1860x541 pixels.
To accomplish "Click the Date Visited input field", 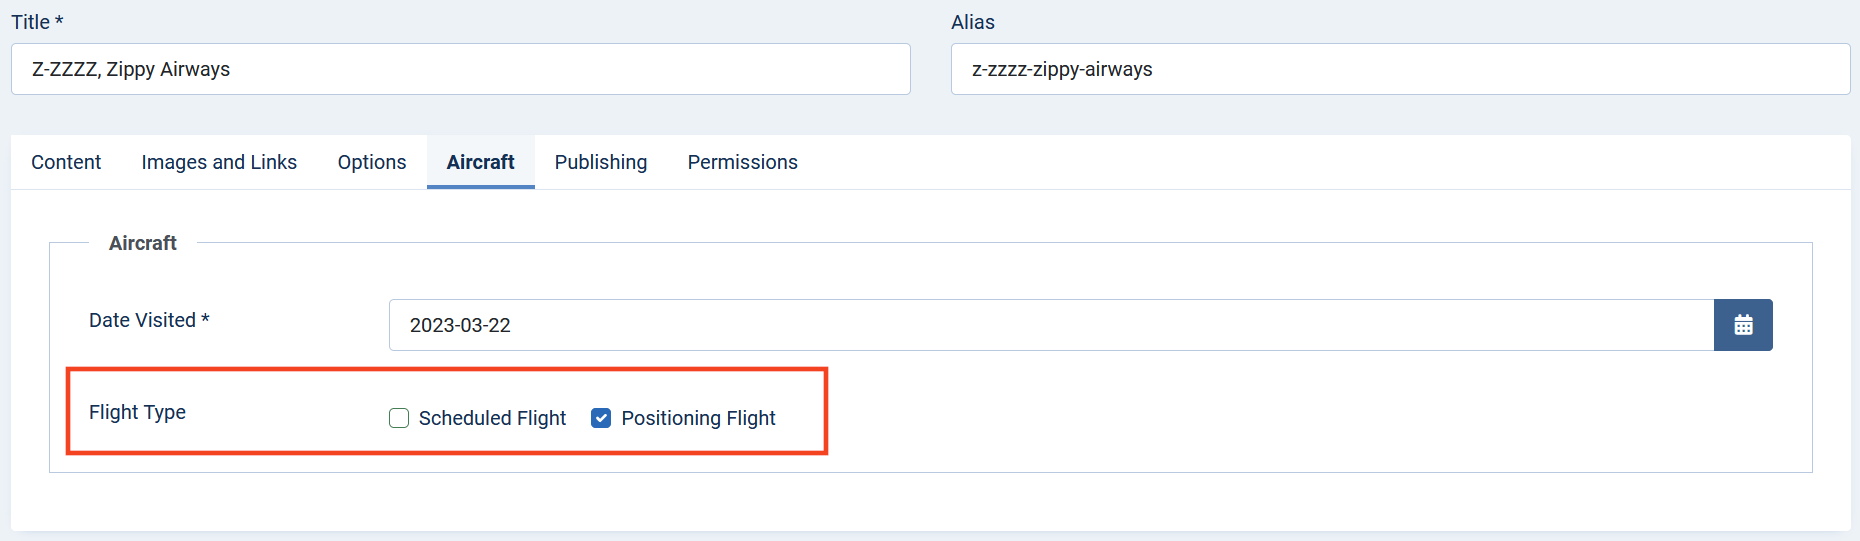I will coord(1051,325).
